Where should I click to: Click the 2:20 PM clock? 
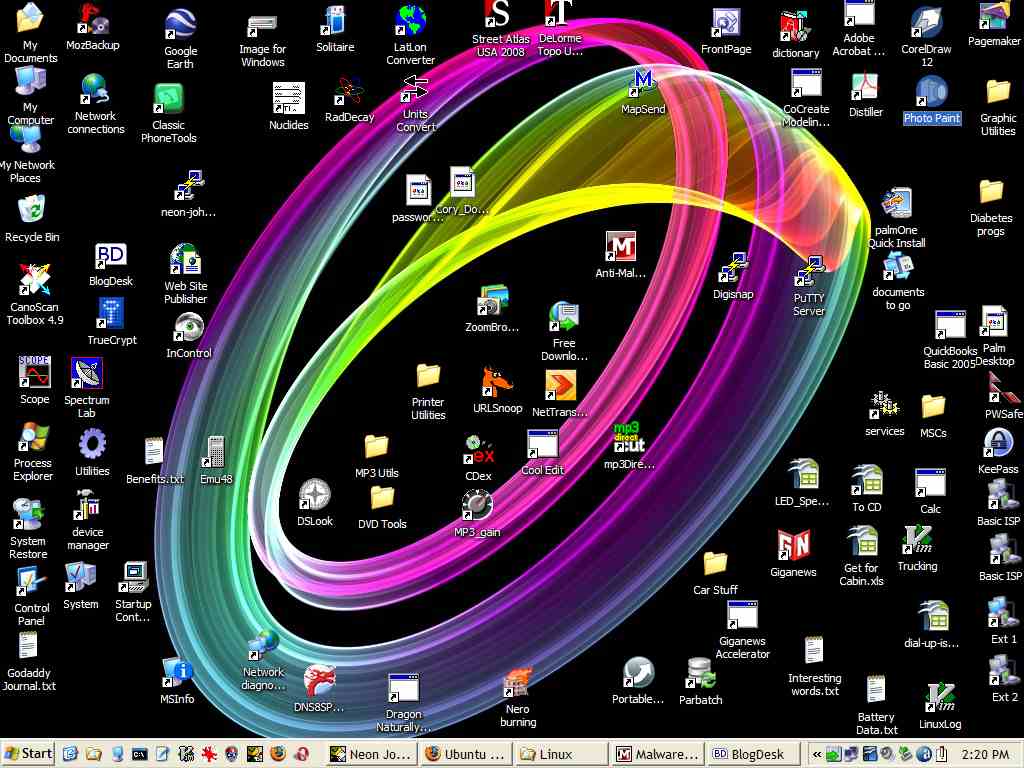point(985,754)
